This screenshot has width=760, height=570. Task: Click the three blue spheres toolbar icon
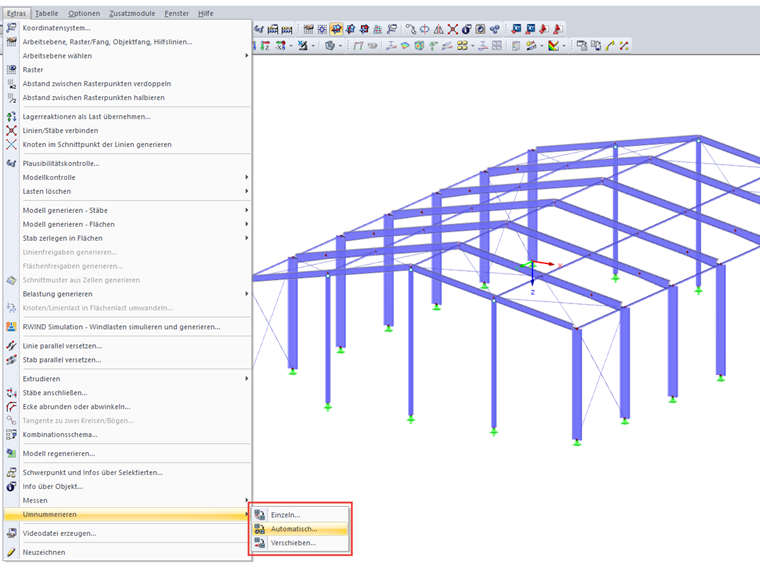(x=494, y=29)
